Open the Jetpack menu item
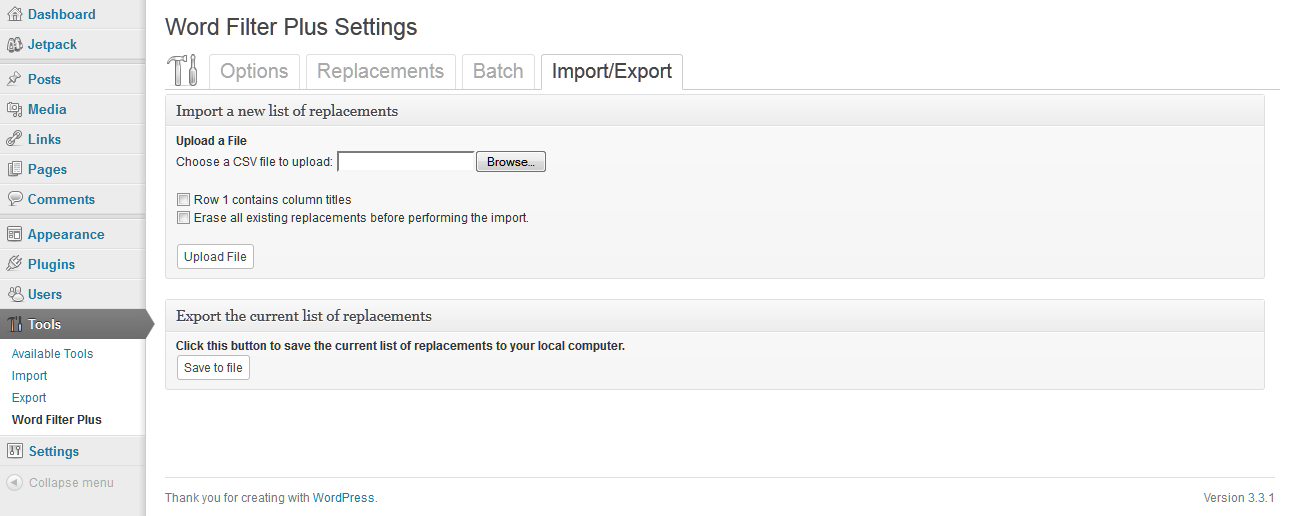1294x516 pixels. (x=52, y=44)
